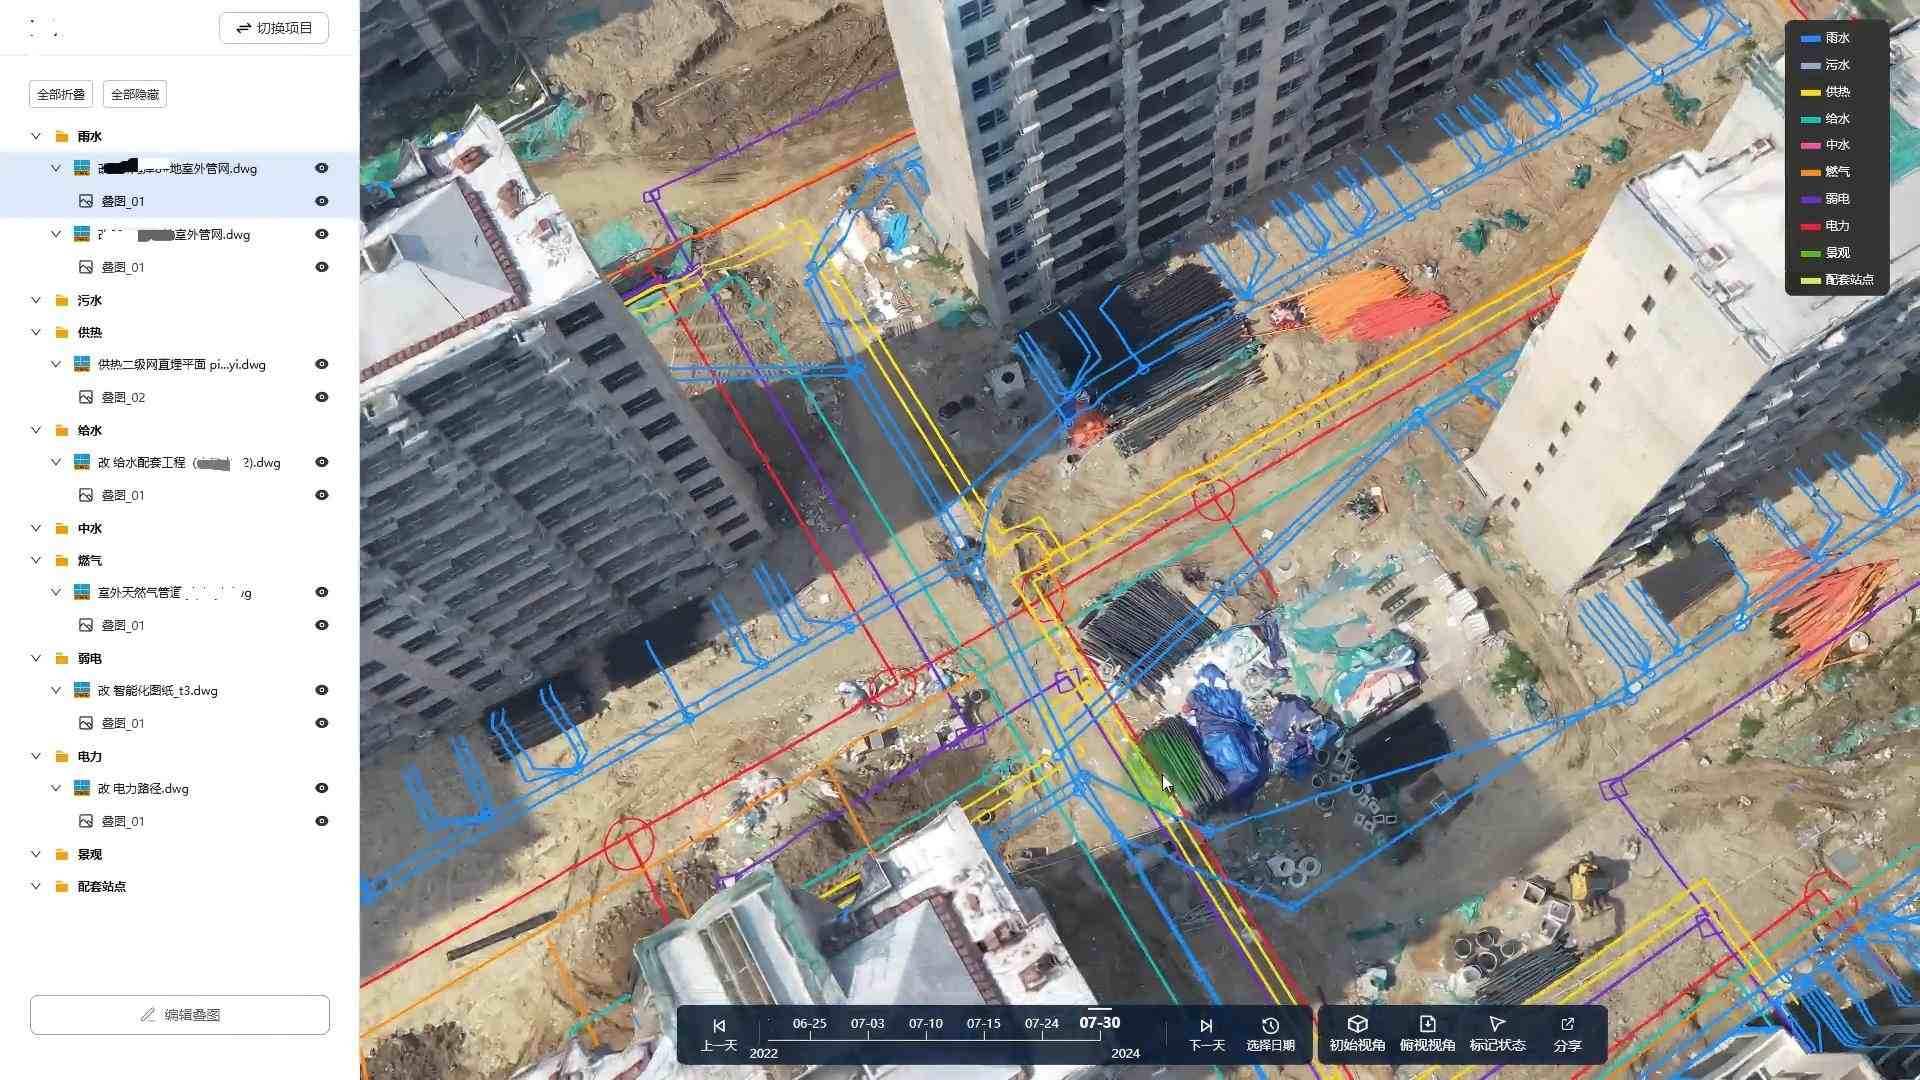Select 叠图_02 overlay image item

click(x=123, y=397)
